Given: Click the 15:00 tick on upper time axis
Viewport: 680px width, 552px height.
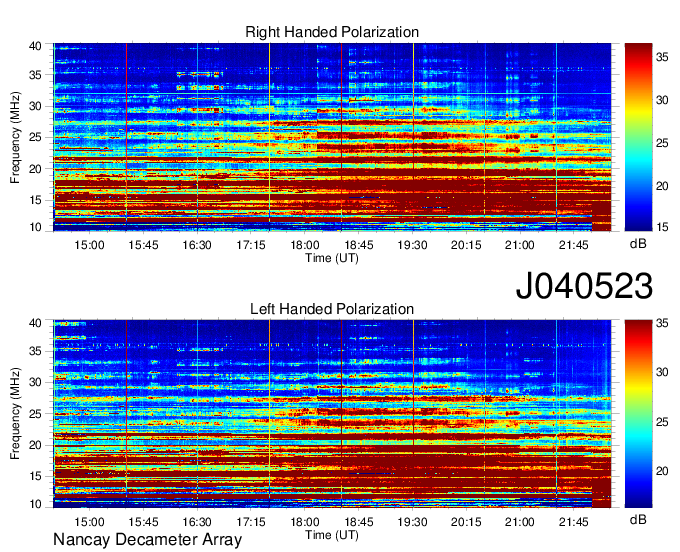Looking at the screenshot, I should pos(89,245).
